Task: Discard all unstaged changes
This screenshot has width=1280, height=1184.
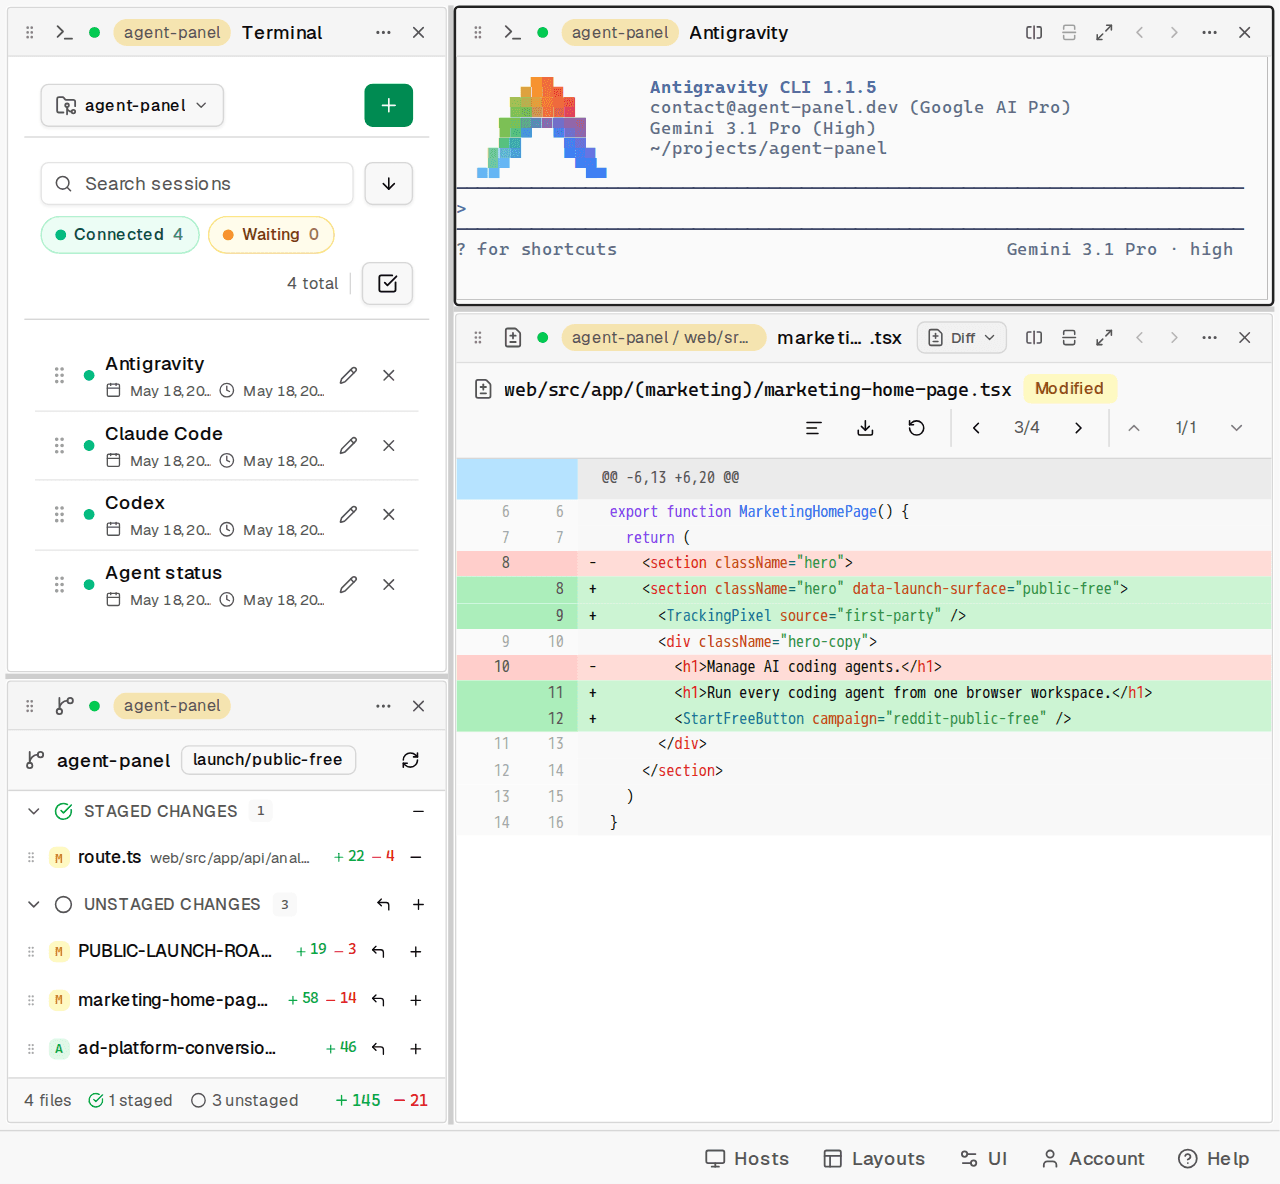Action: click(x=383, y=905)
